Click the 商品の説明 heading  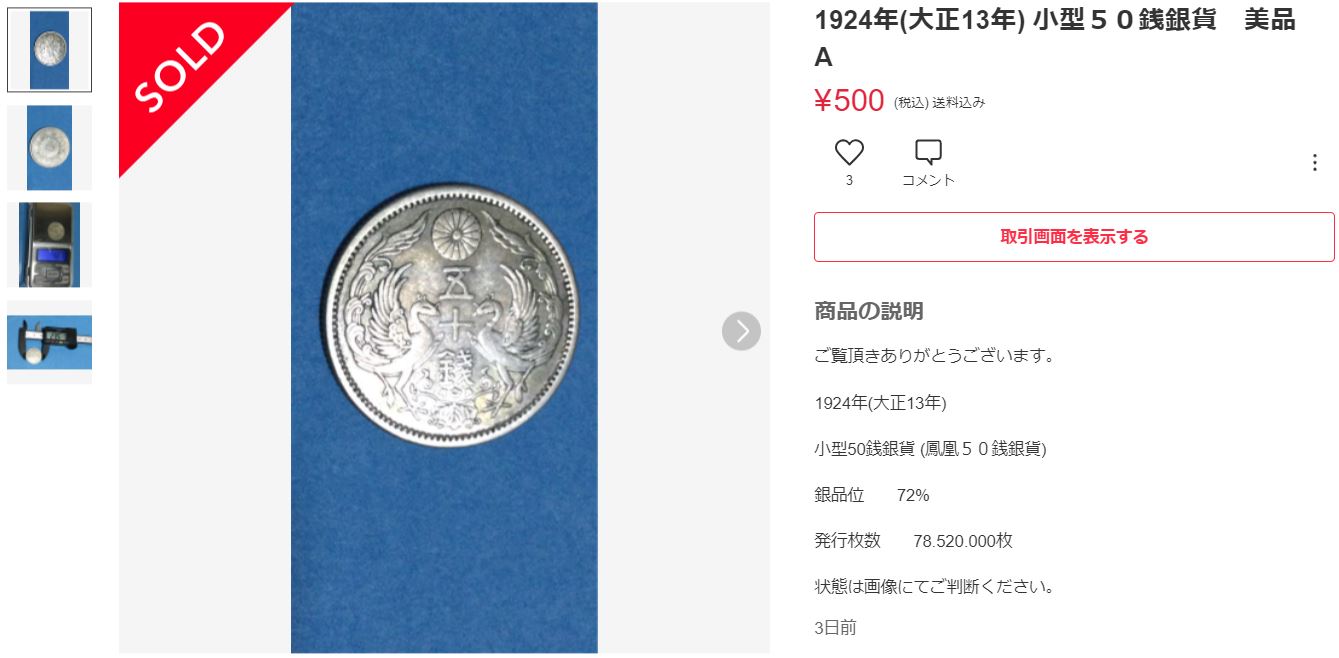point(869,311)
